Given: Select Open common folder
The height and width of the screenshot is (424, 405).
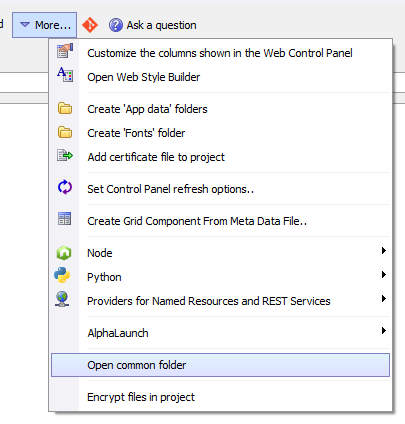Looking at the screenshot, I should (x=220, y=365).
